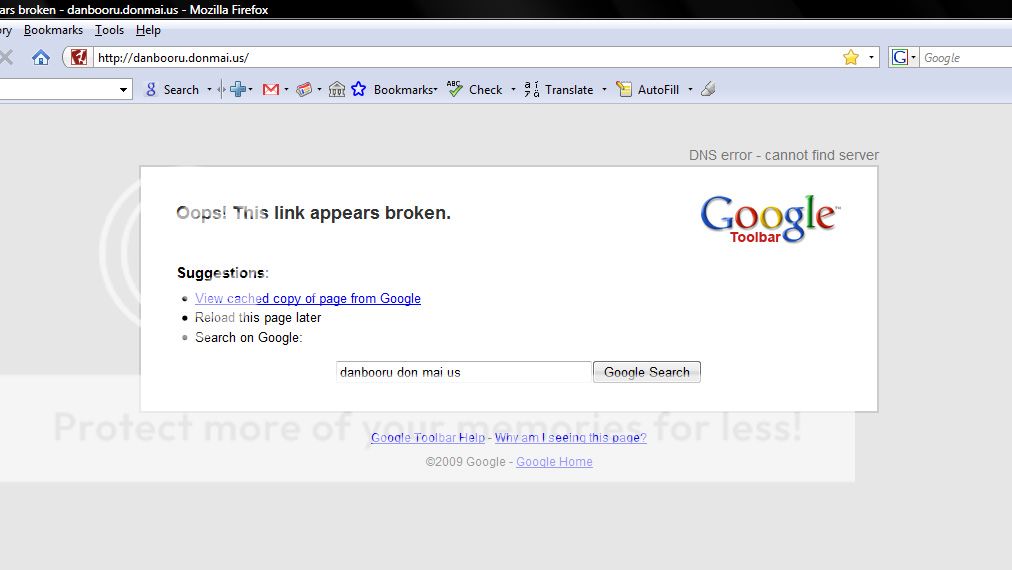This screenshot has width=1012, height=570.
Task: Click the Google News icon in toolbar
Action: (304, 89)
